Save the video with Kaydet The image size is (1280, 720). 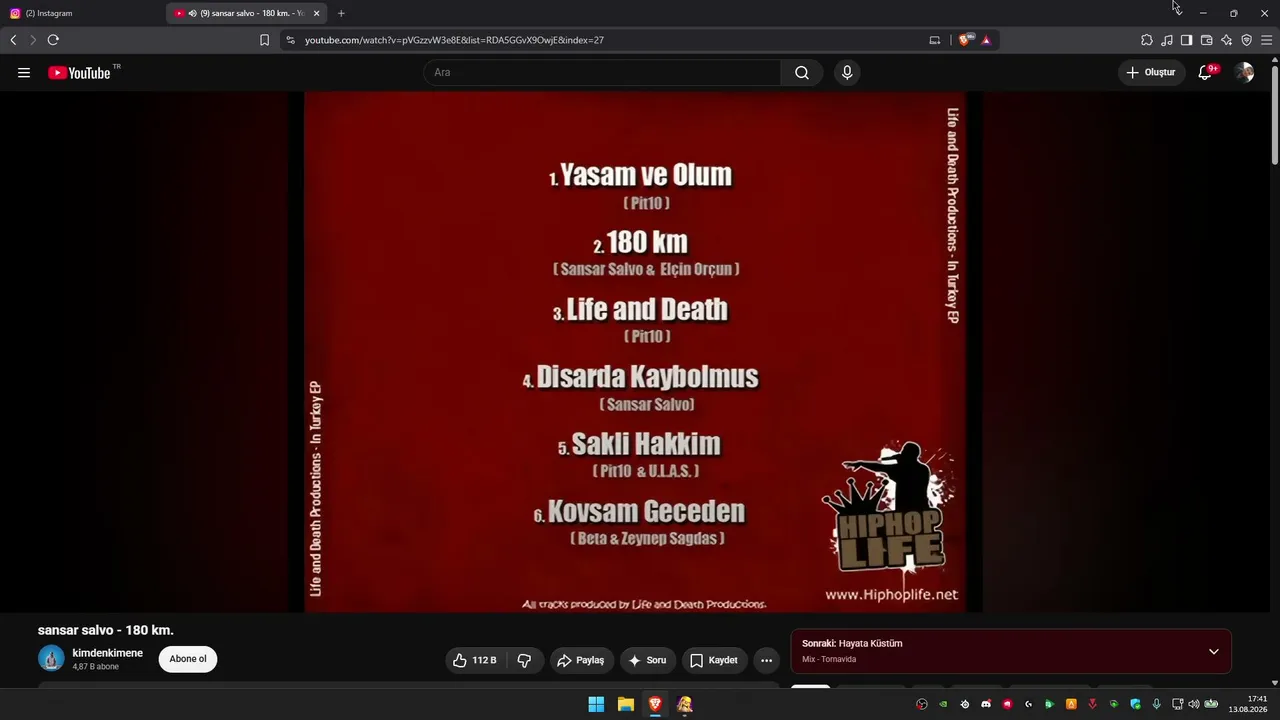pos(714,660)
